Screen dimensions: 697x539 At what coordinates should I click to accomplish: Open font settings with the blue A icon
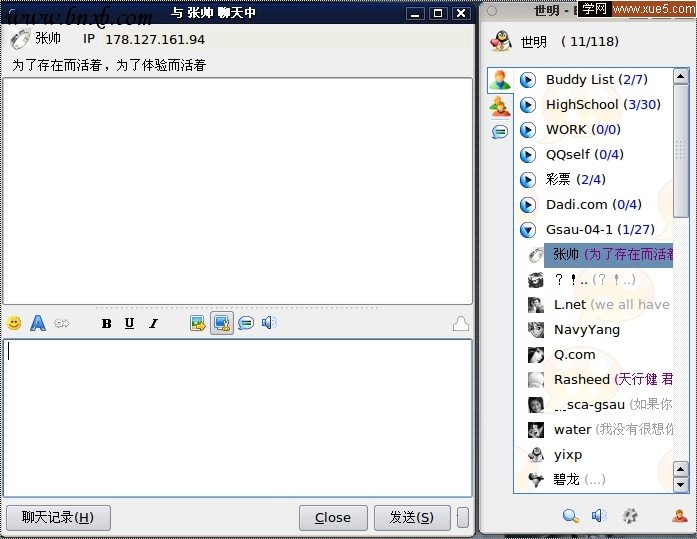pos(38,323)
